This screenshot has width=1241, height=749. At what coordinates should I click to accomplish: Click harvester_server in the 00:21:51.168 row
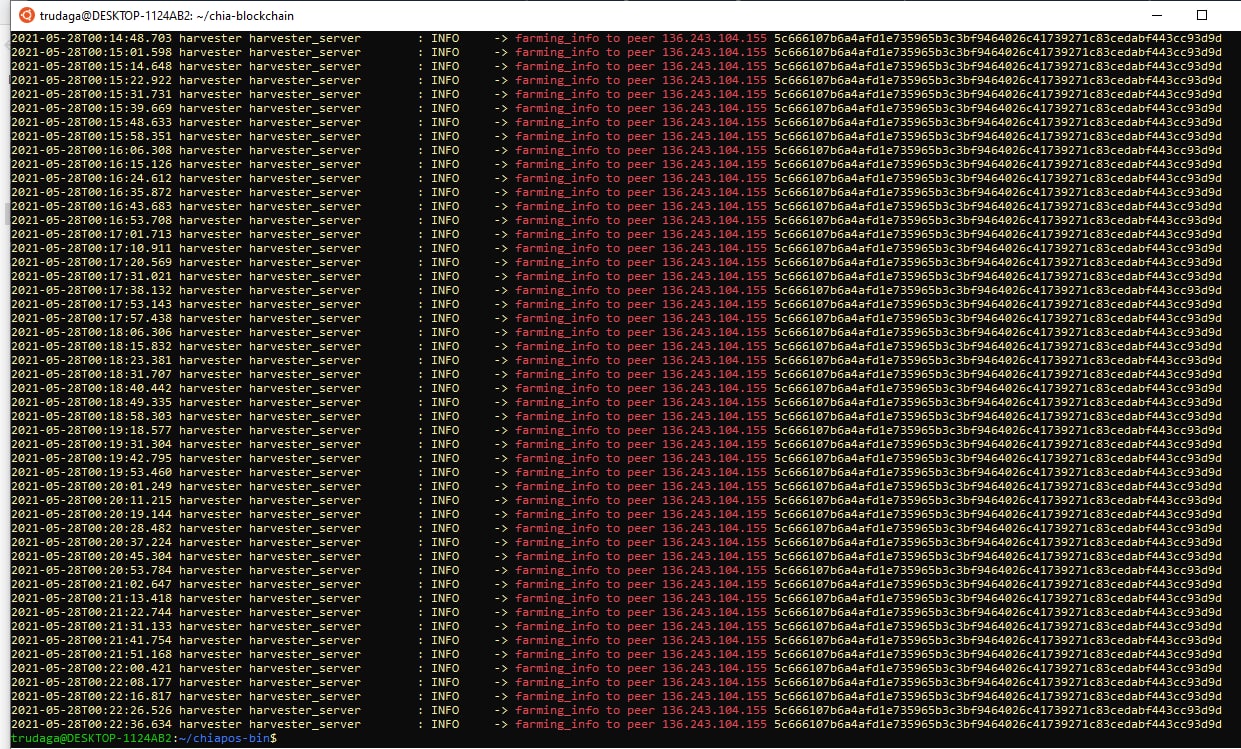pos(305,654)
